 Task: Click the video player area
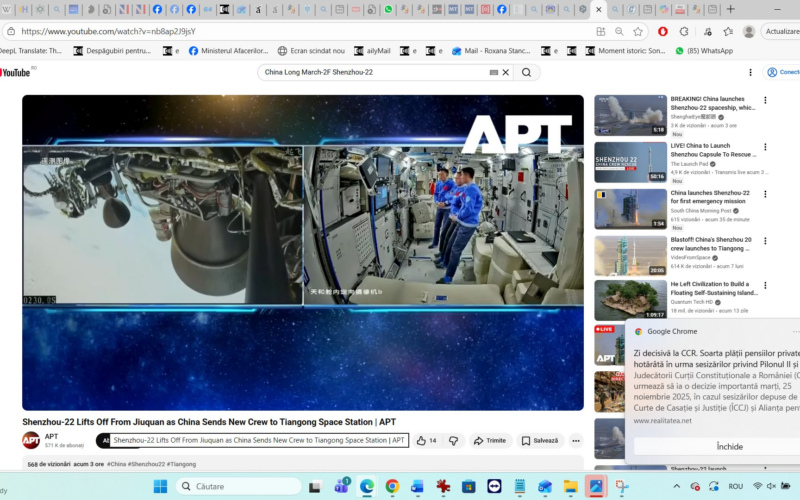(303, 253)
